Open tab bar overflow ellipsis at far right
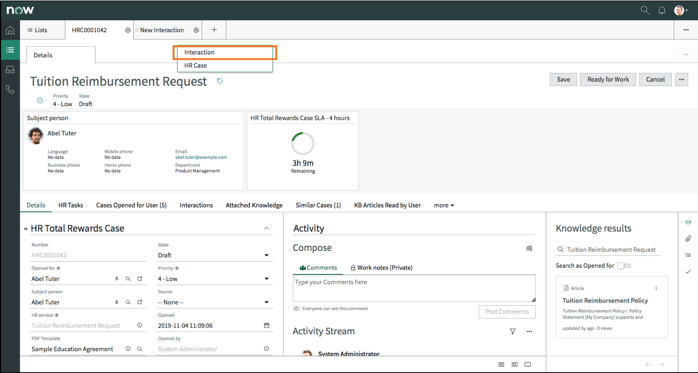The image size is (698, 373). (x=686, y=30)
